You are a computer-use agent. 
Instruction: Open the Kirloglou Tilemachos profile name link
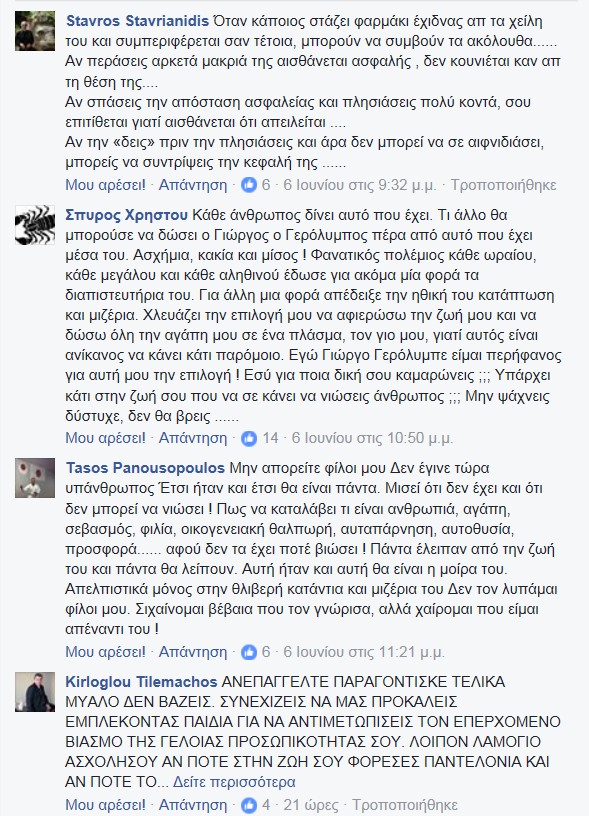pyautogui.click(x=141, y=682)
